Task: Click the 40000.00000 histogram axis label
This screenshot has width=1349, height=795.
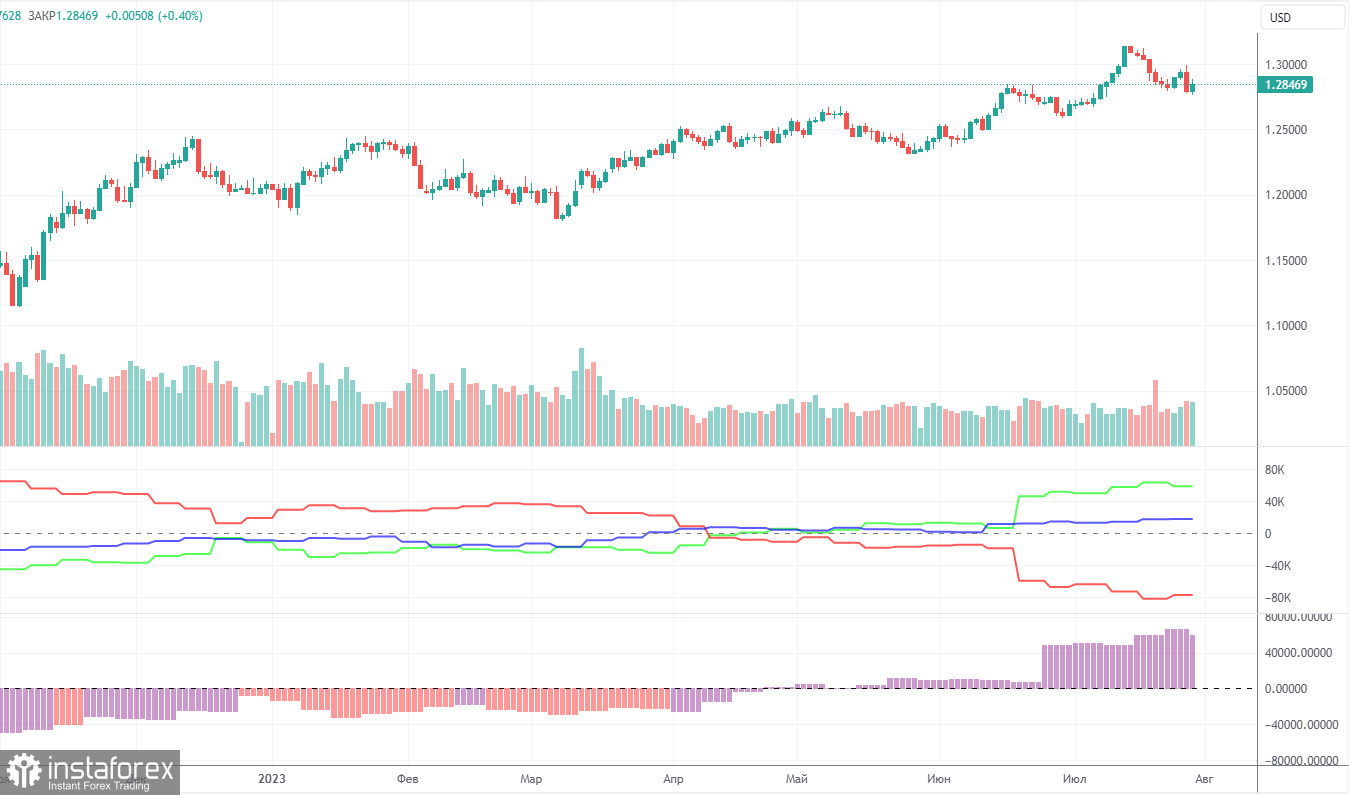Action: (x=1299, y=653)
